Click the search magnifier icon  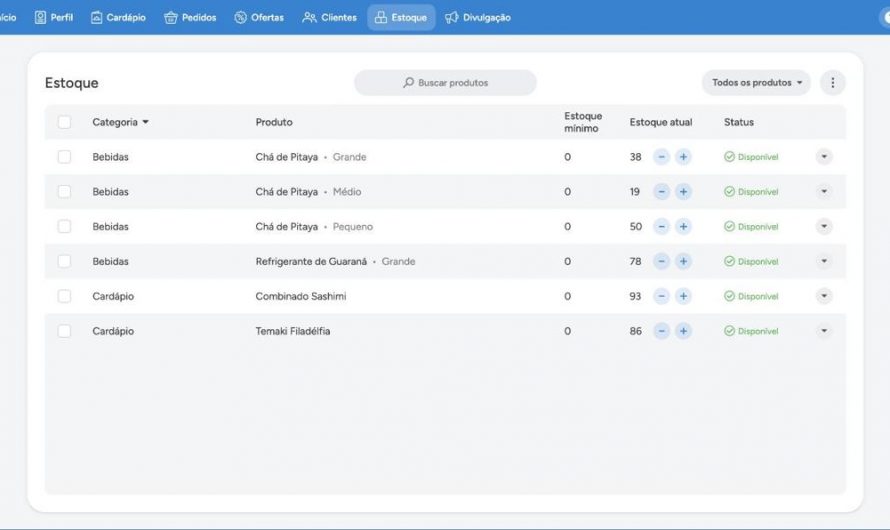coord(408,83)
